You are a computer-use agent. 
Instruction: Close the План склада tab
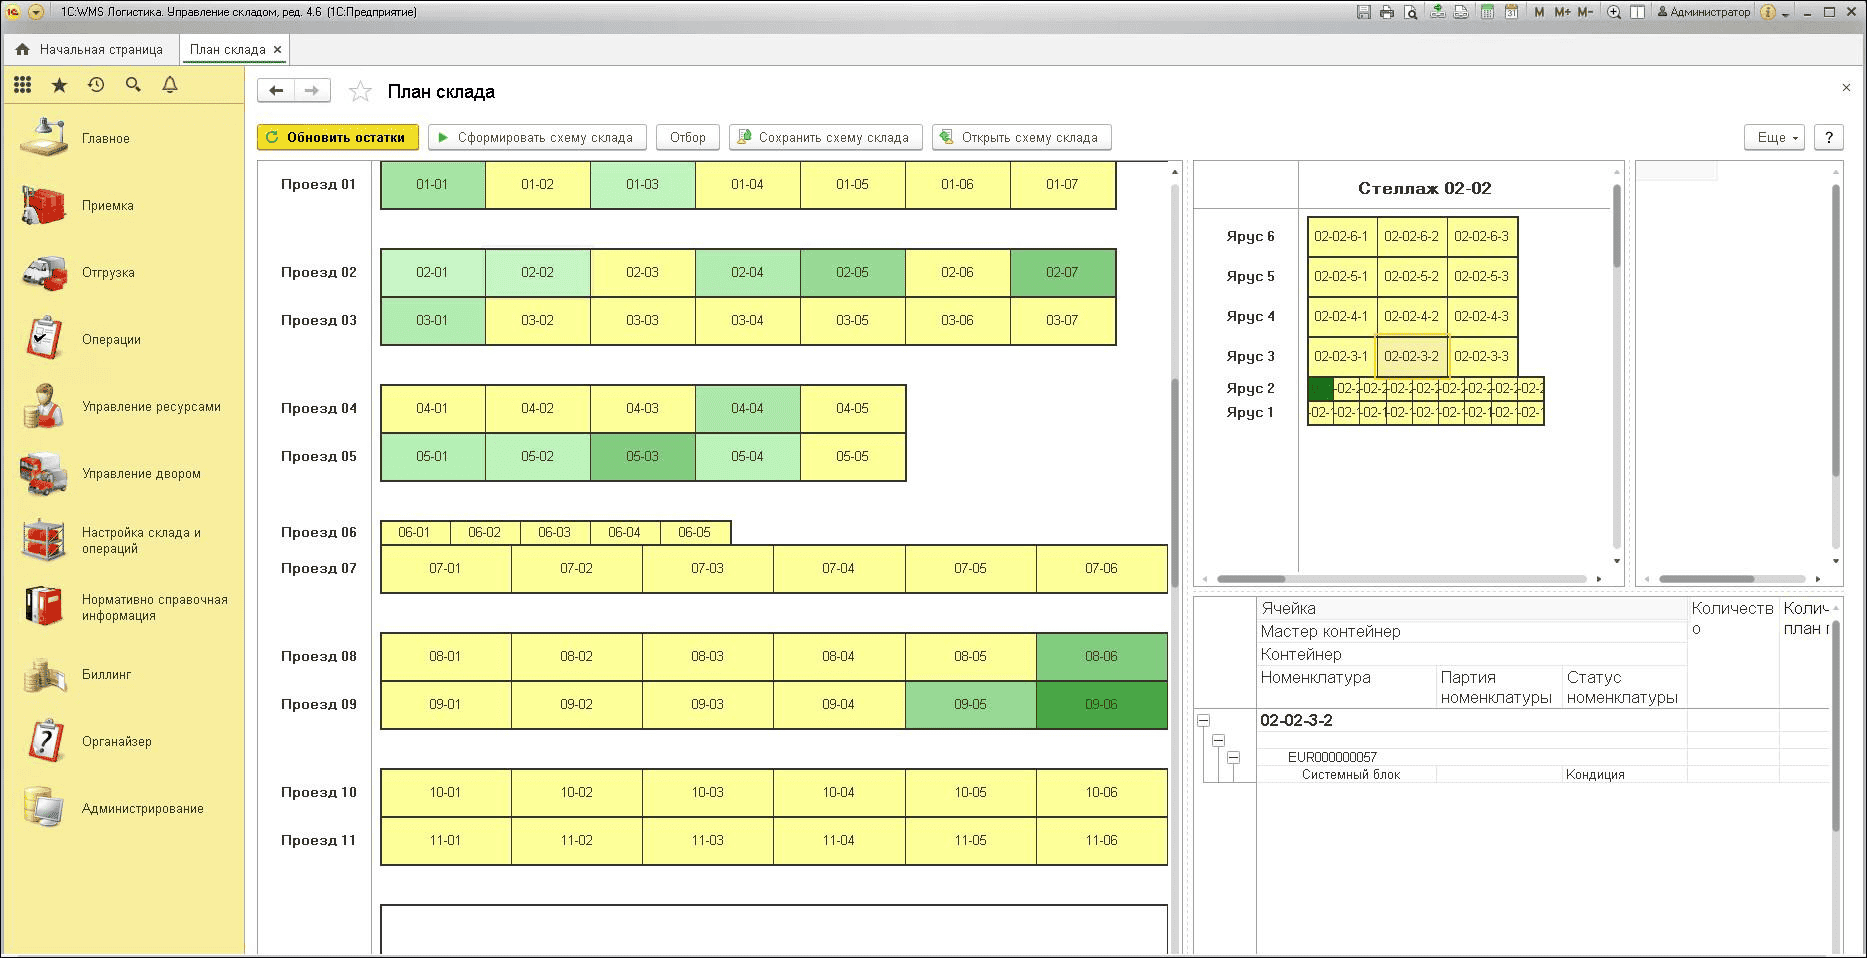[278, 49]
